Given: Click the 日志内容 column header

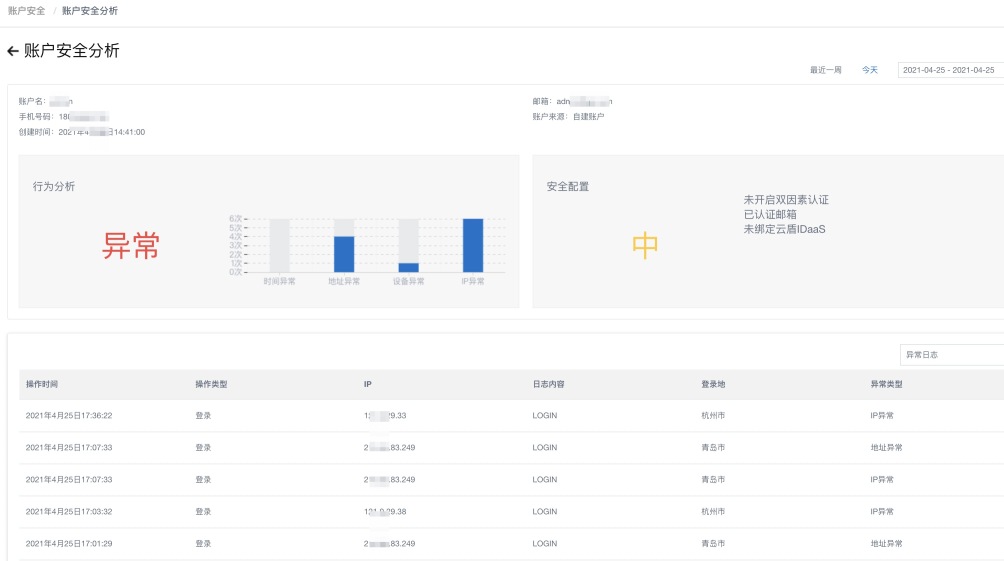Looking at the screenshot, I should tap(548, 384).
